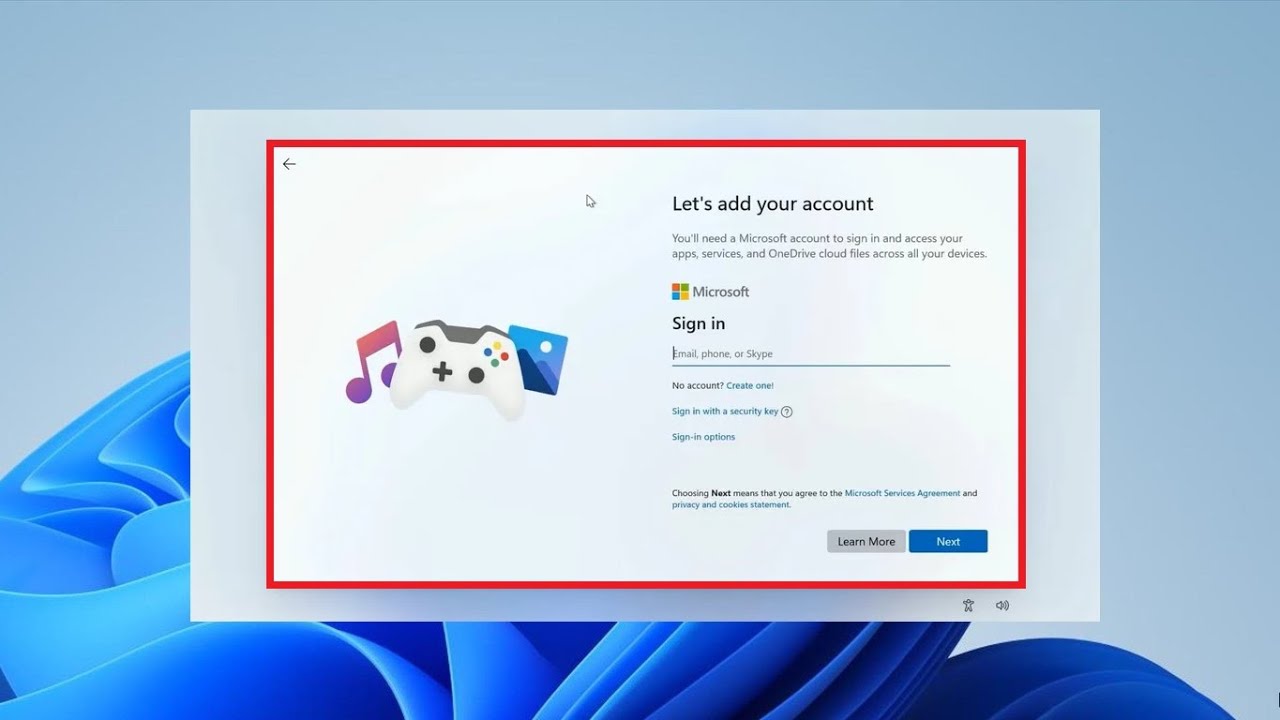
Task: Click the Microsoft logo
Action: point(710,291)
